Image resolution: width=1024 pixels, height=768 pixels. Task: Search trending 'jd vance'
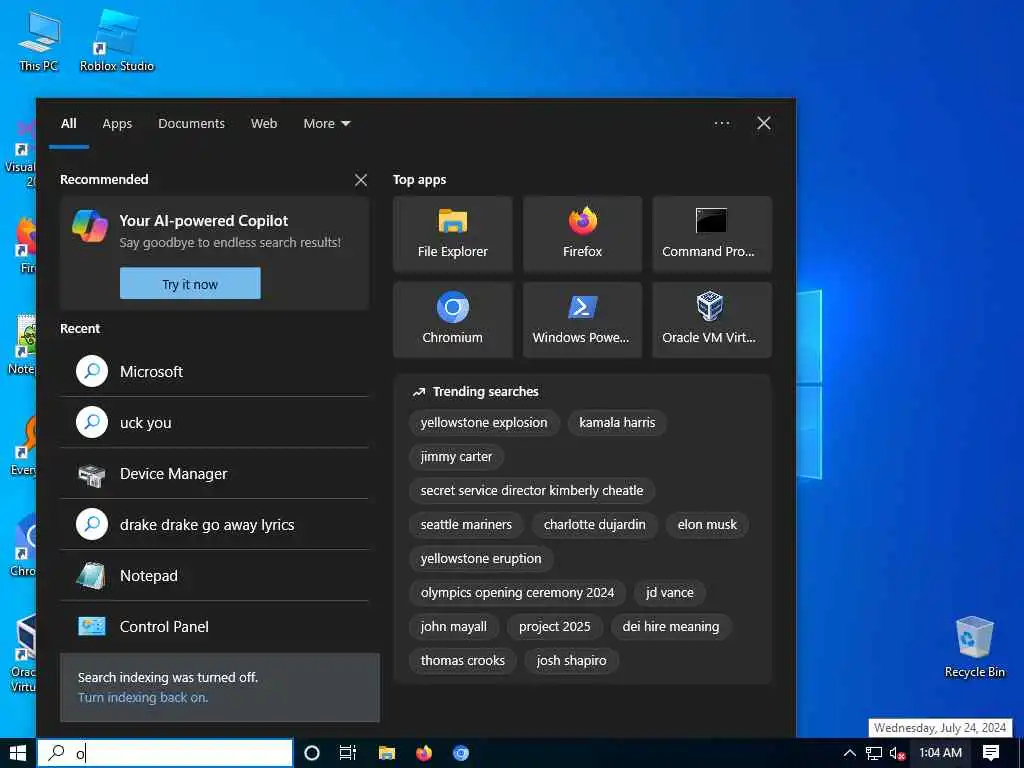670,592
